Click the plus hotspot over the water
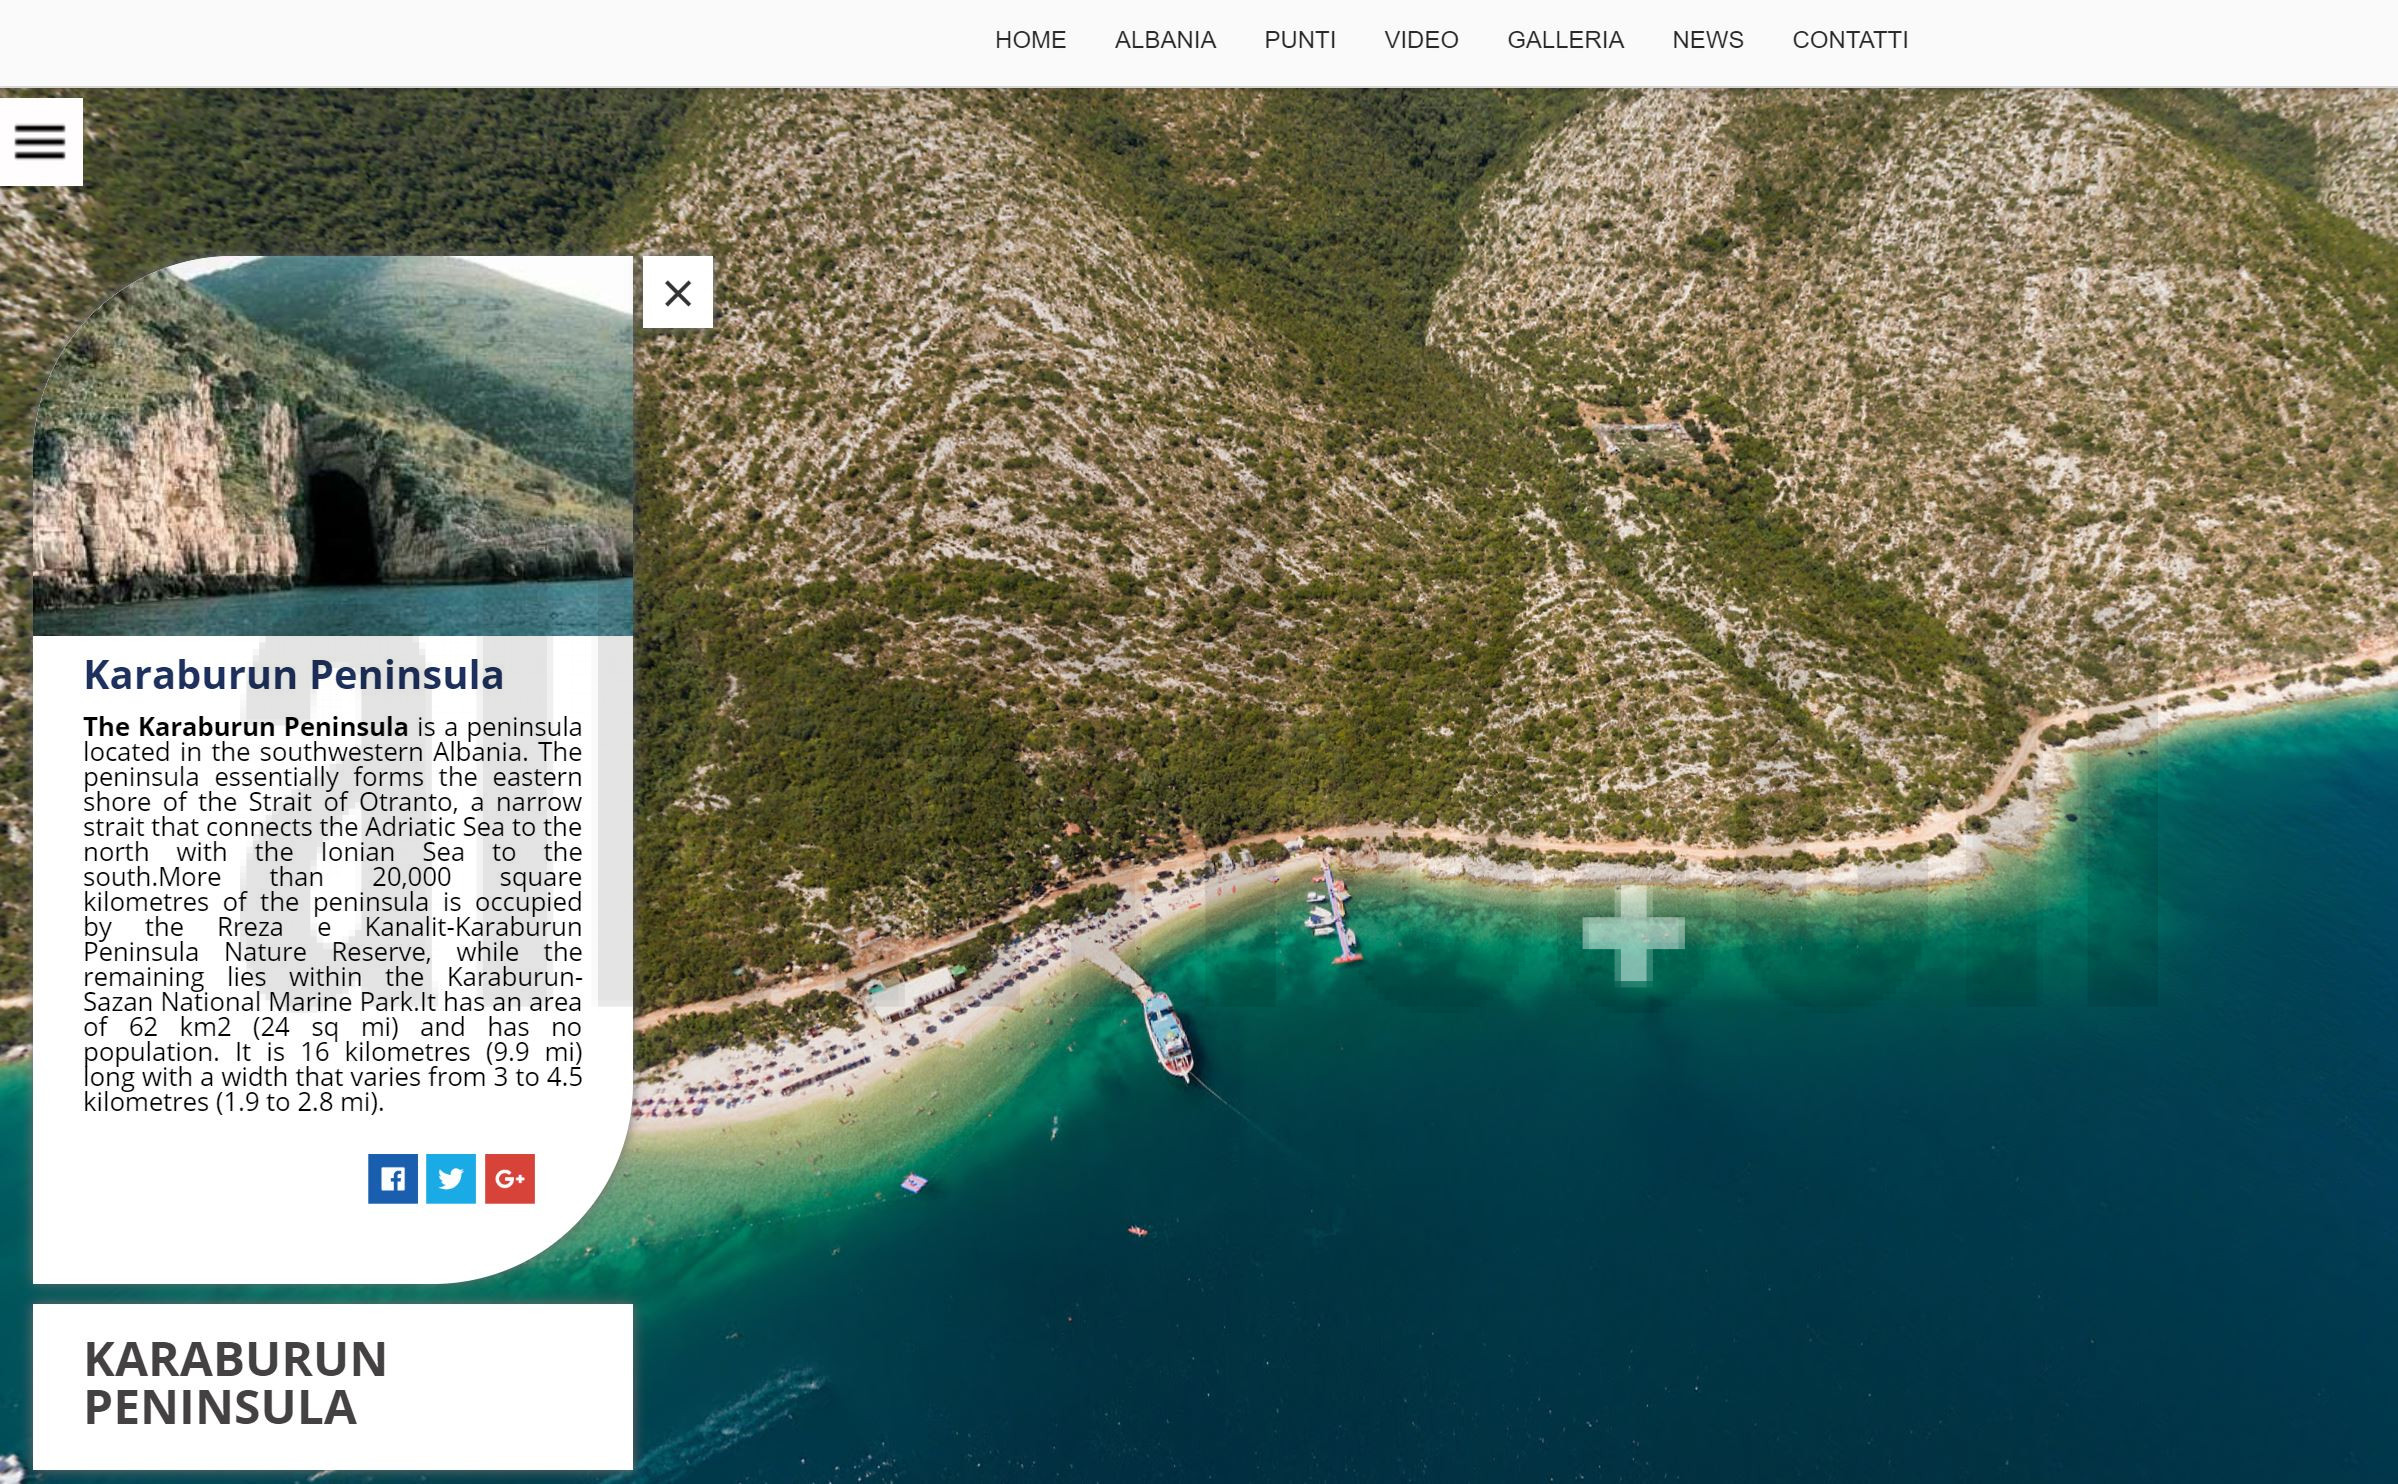This screenshot has height=1484, width=2398. (x=1633, y=934)
